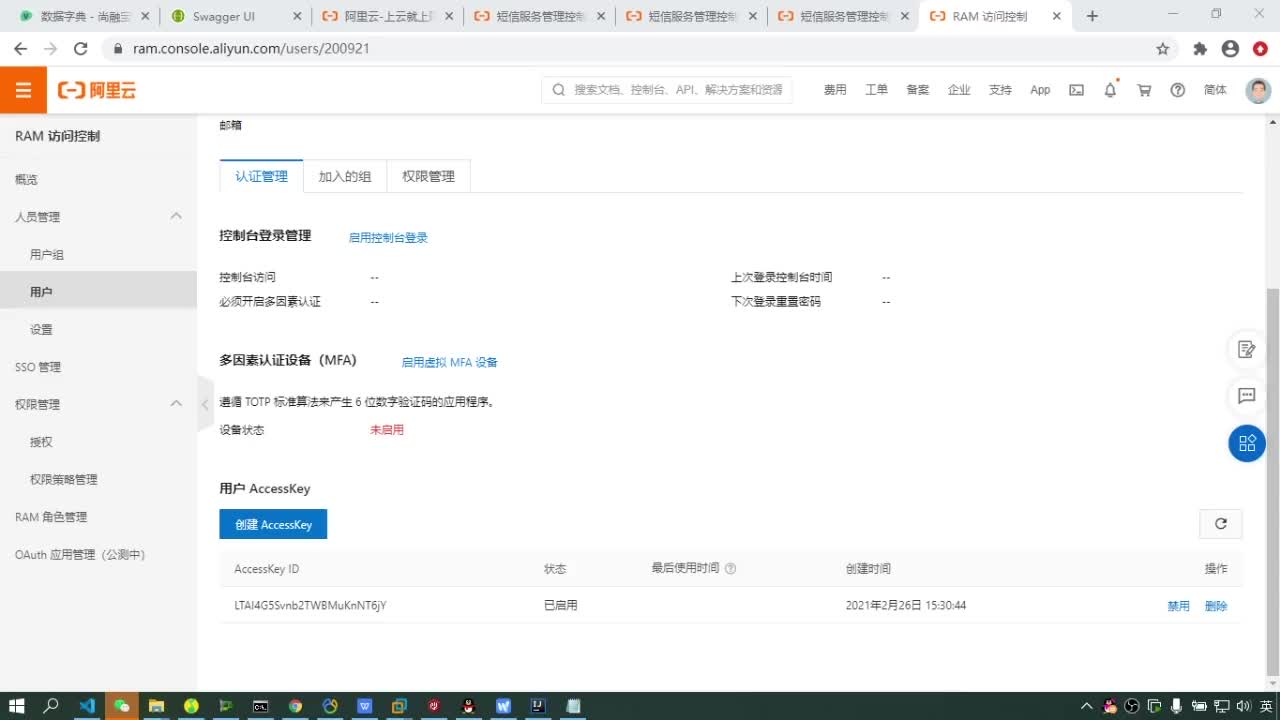The image size is (1280, 720).
Task: Click the AccessKey ID LTAI4G5Svnb2TWBMuKnNT6jY
Action: pyautogui.click(x=310, y=606)
